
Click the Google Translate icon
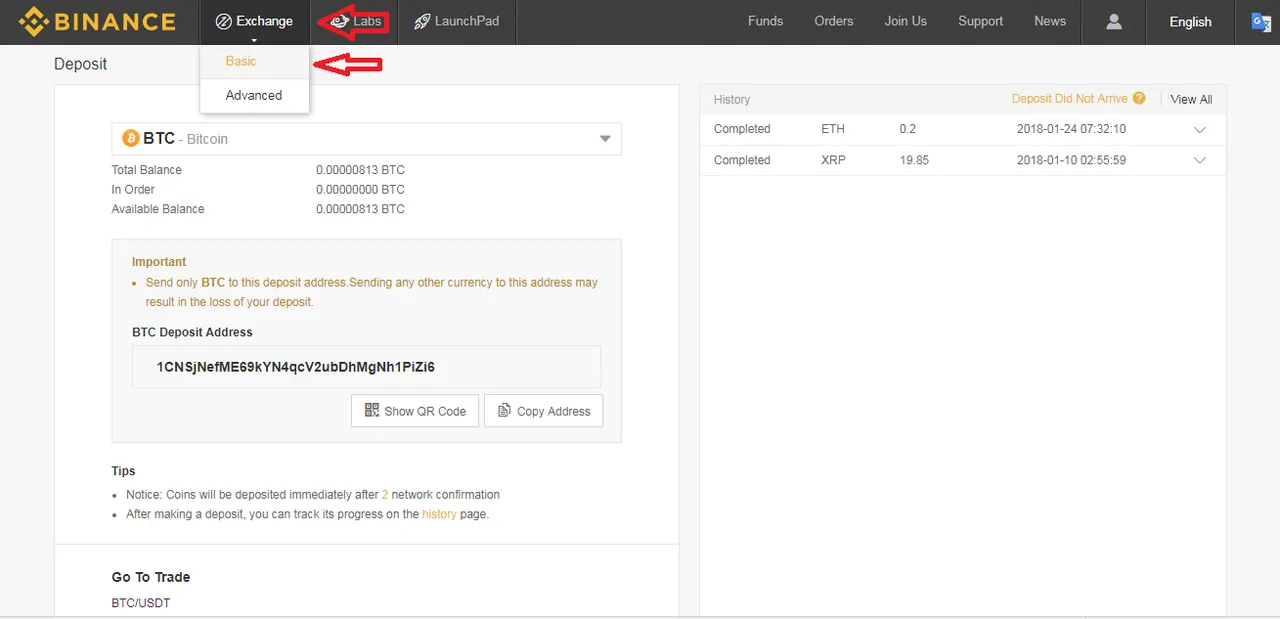pyautogui.click(x=1261, y=21)
